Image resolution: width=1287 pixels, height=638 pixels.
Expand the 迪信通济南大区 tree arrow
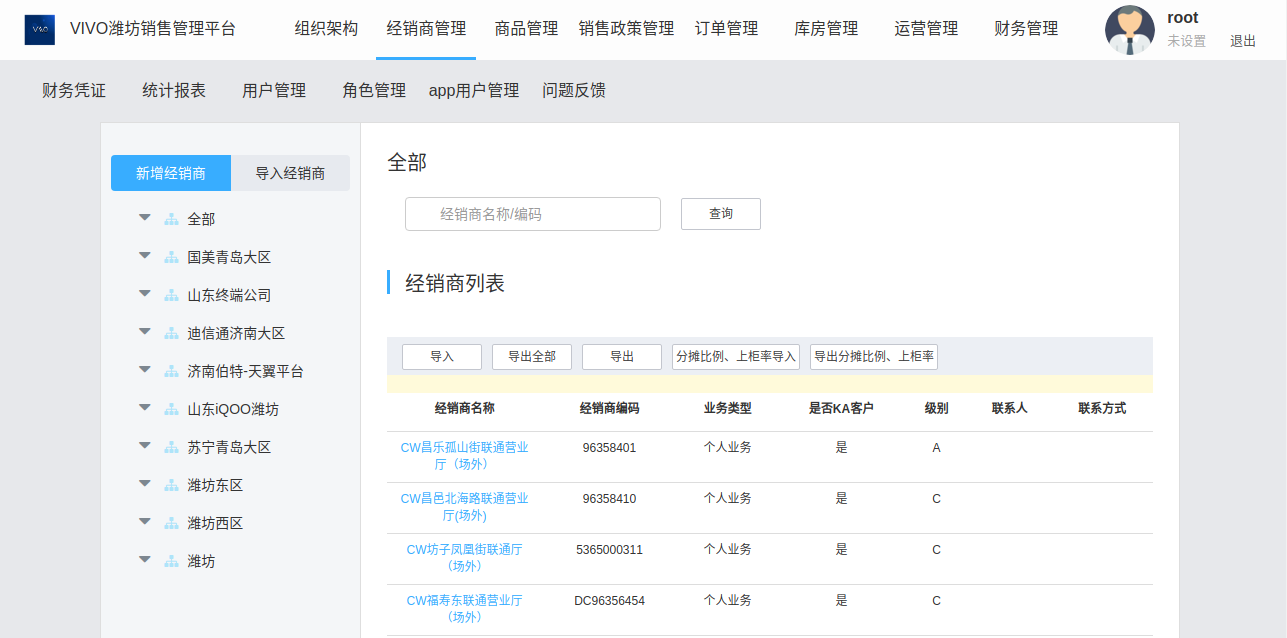point(145,331)
